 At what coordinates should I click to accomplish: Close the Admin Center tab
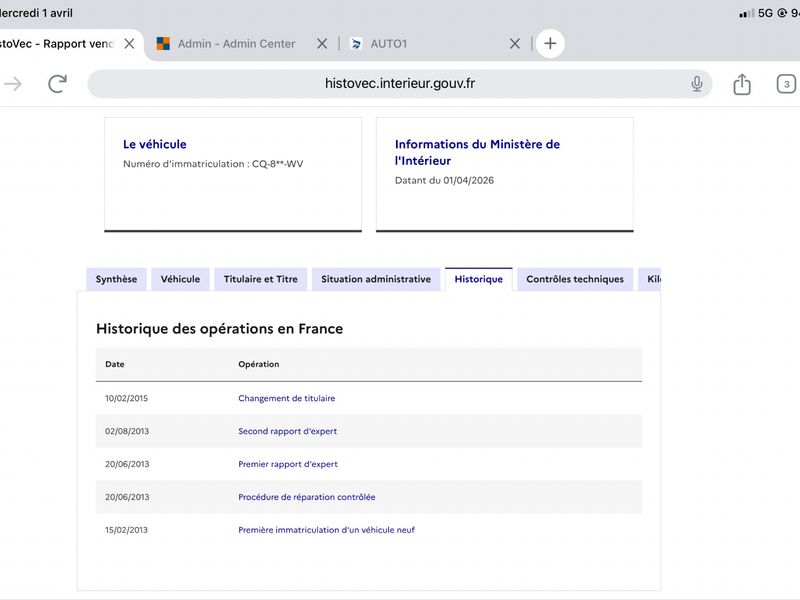[322, 44]
